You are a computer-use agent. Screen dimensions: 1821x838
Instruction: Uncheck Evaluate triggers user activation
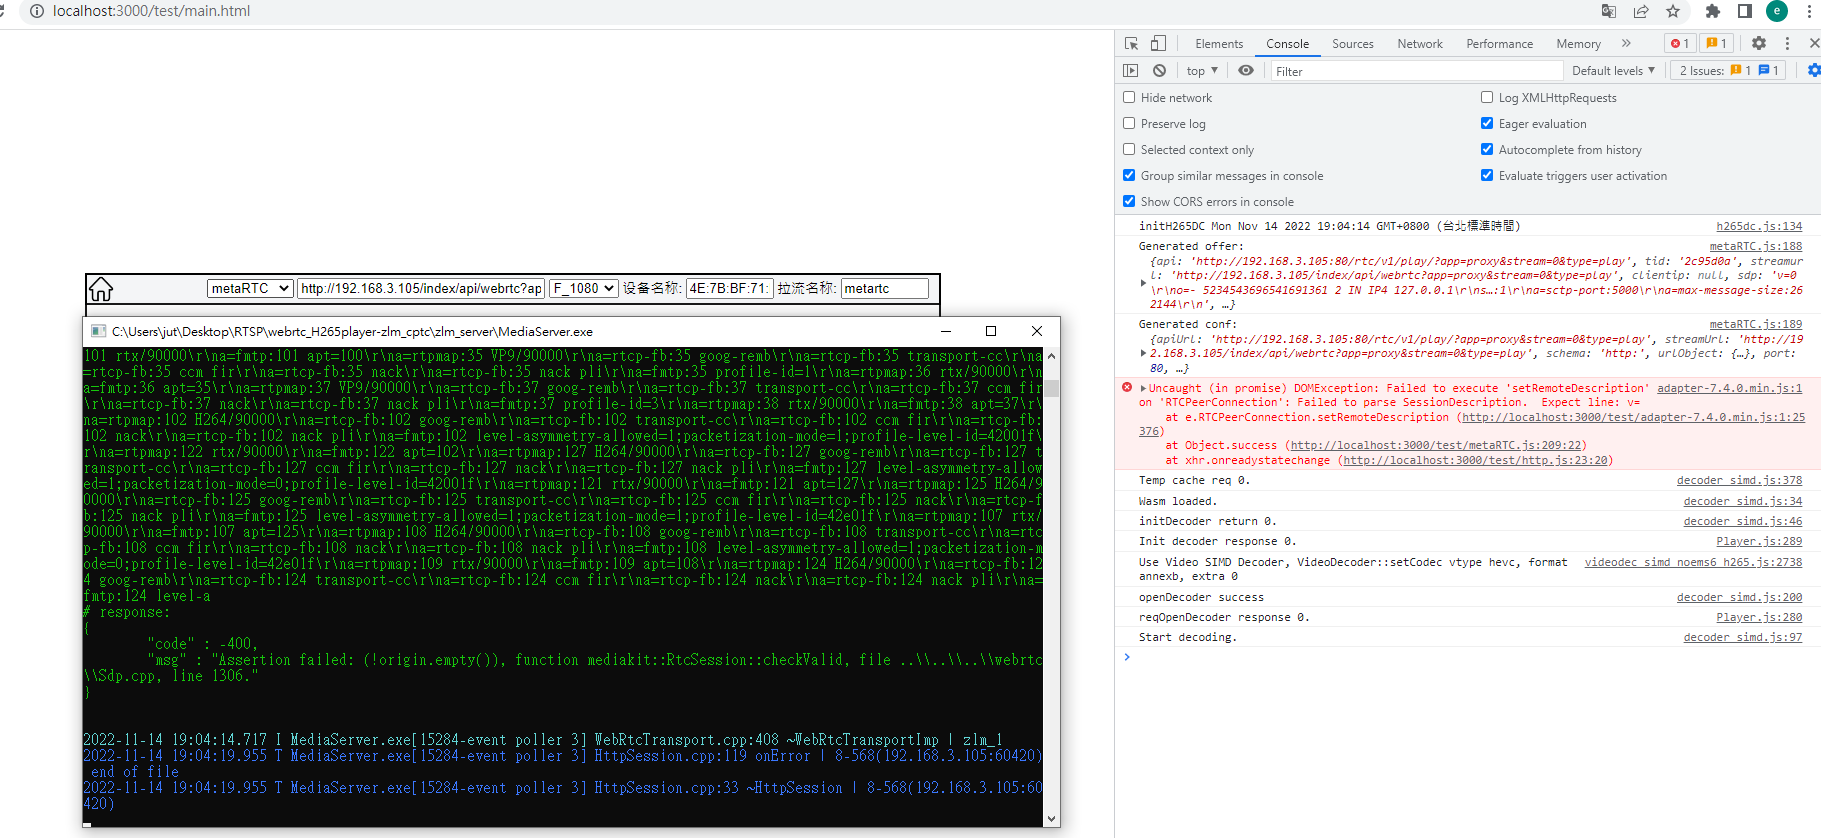pos(1487,175)
